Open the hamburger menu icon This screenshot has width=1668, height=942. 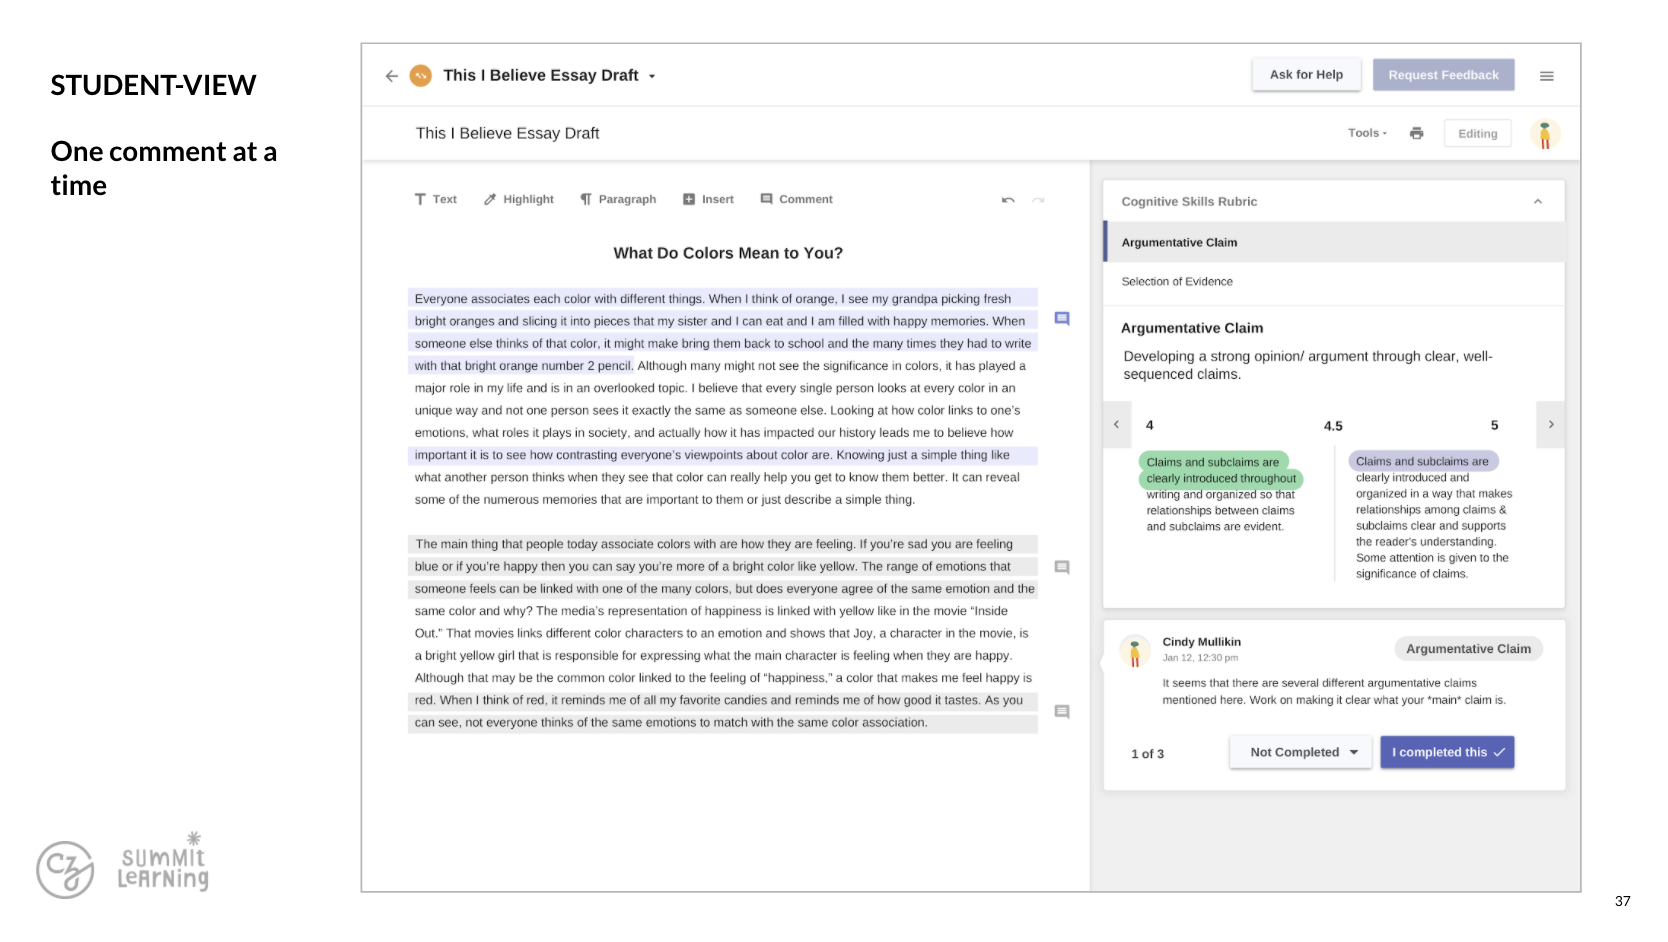tap(1546, 76)
